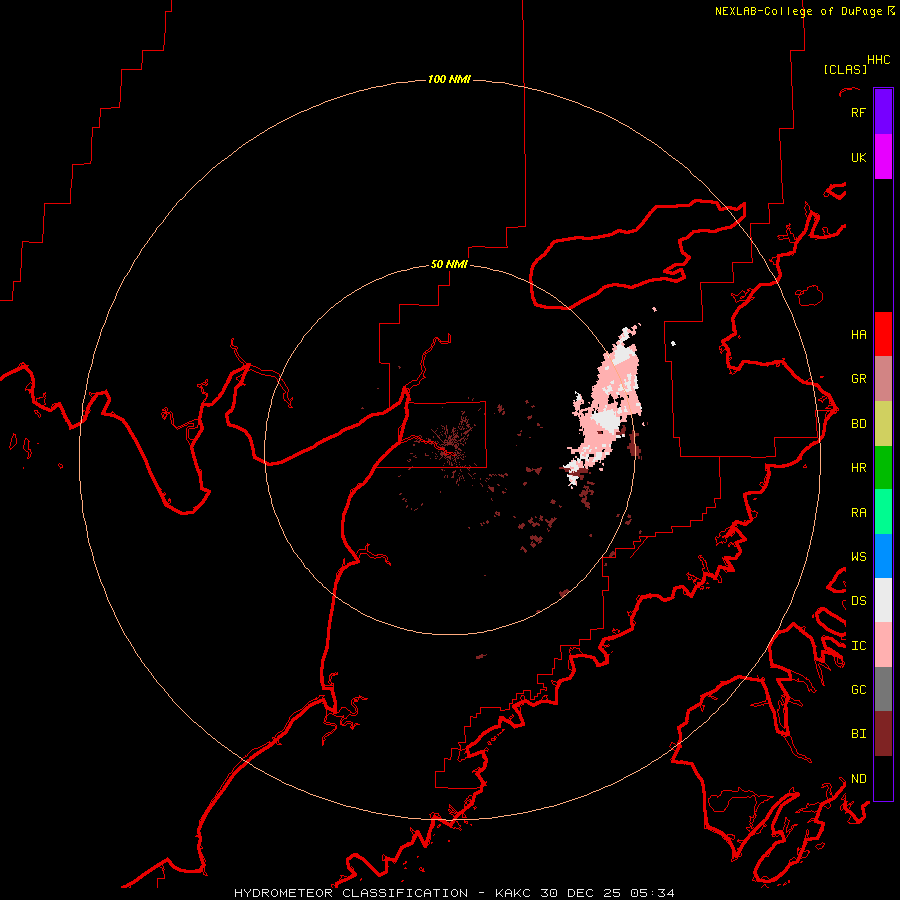Screen dimensions: 900x900
Task: Click the BD legend label
Action: coord(858,424)
